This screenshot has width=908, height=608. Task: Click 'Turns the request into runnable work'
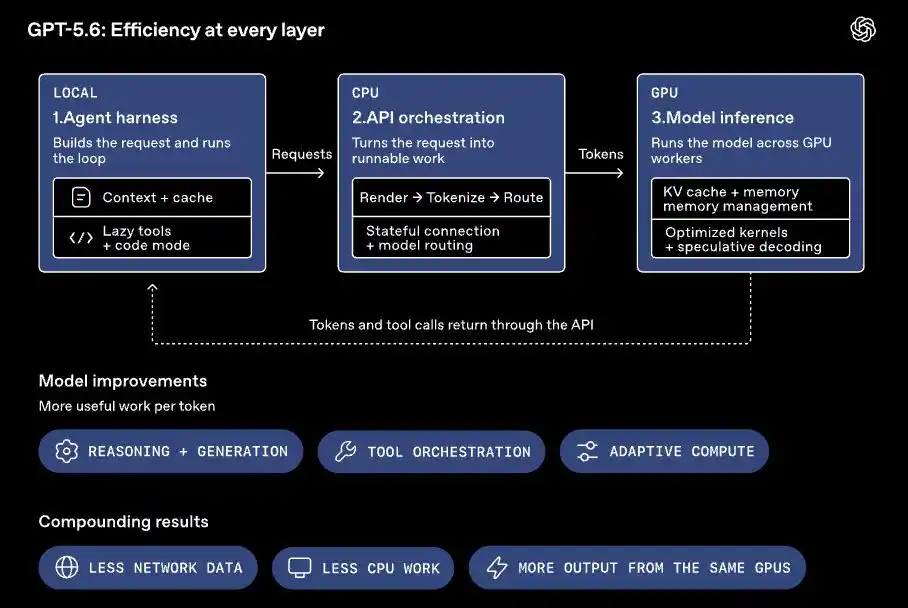pyautogui.click(x=423, y=151)
